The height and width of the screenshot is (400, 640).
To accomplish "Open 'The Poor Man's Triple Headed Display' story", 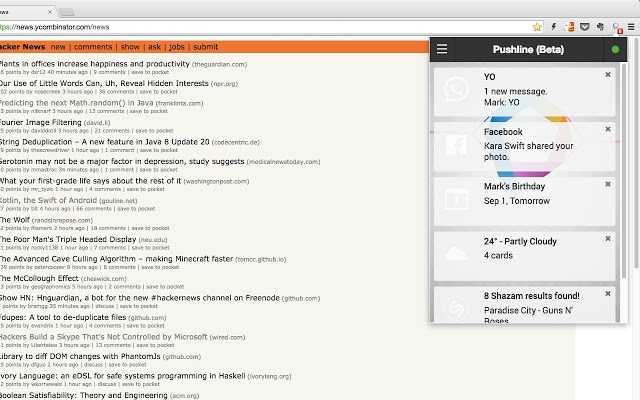I will coord(68,239).
